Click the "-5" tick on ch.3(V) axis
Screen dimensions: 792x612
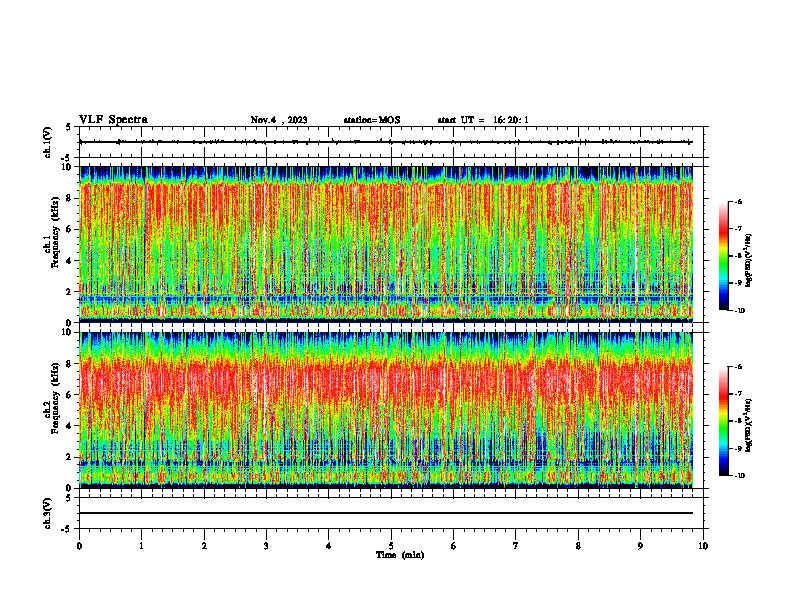pos(67,529)
